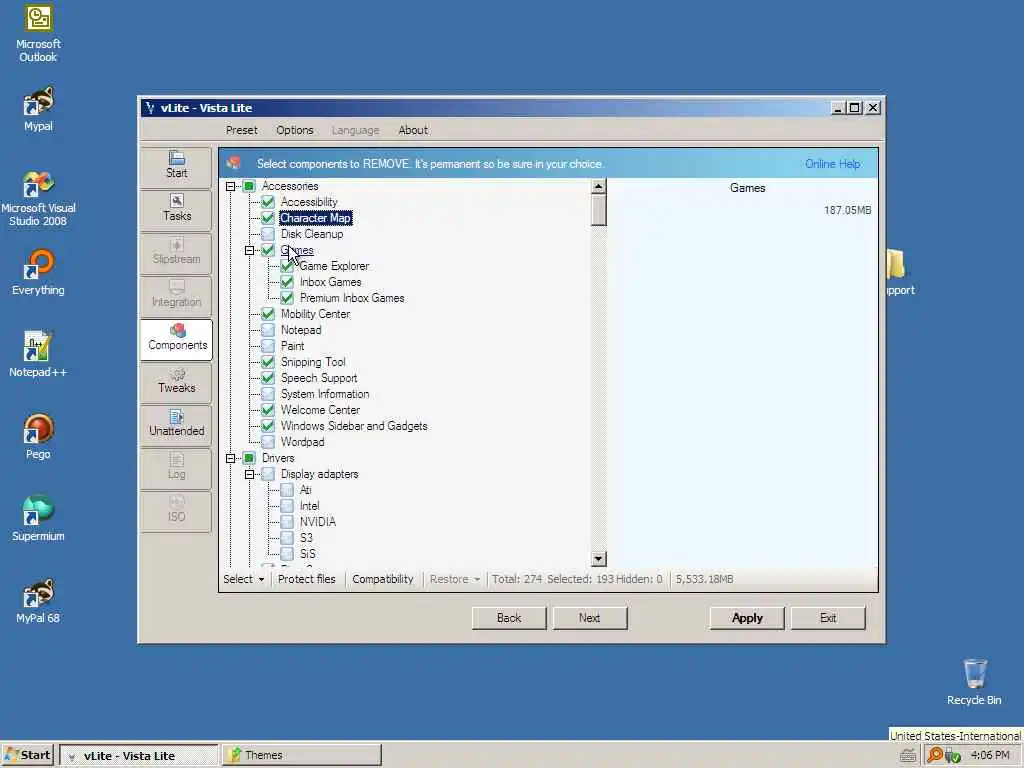Collapse the Drivers tree node

(231, 458)
